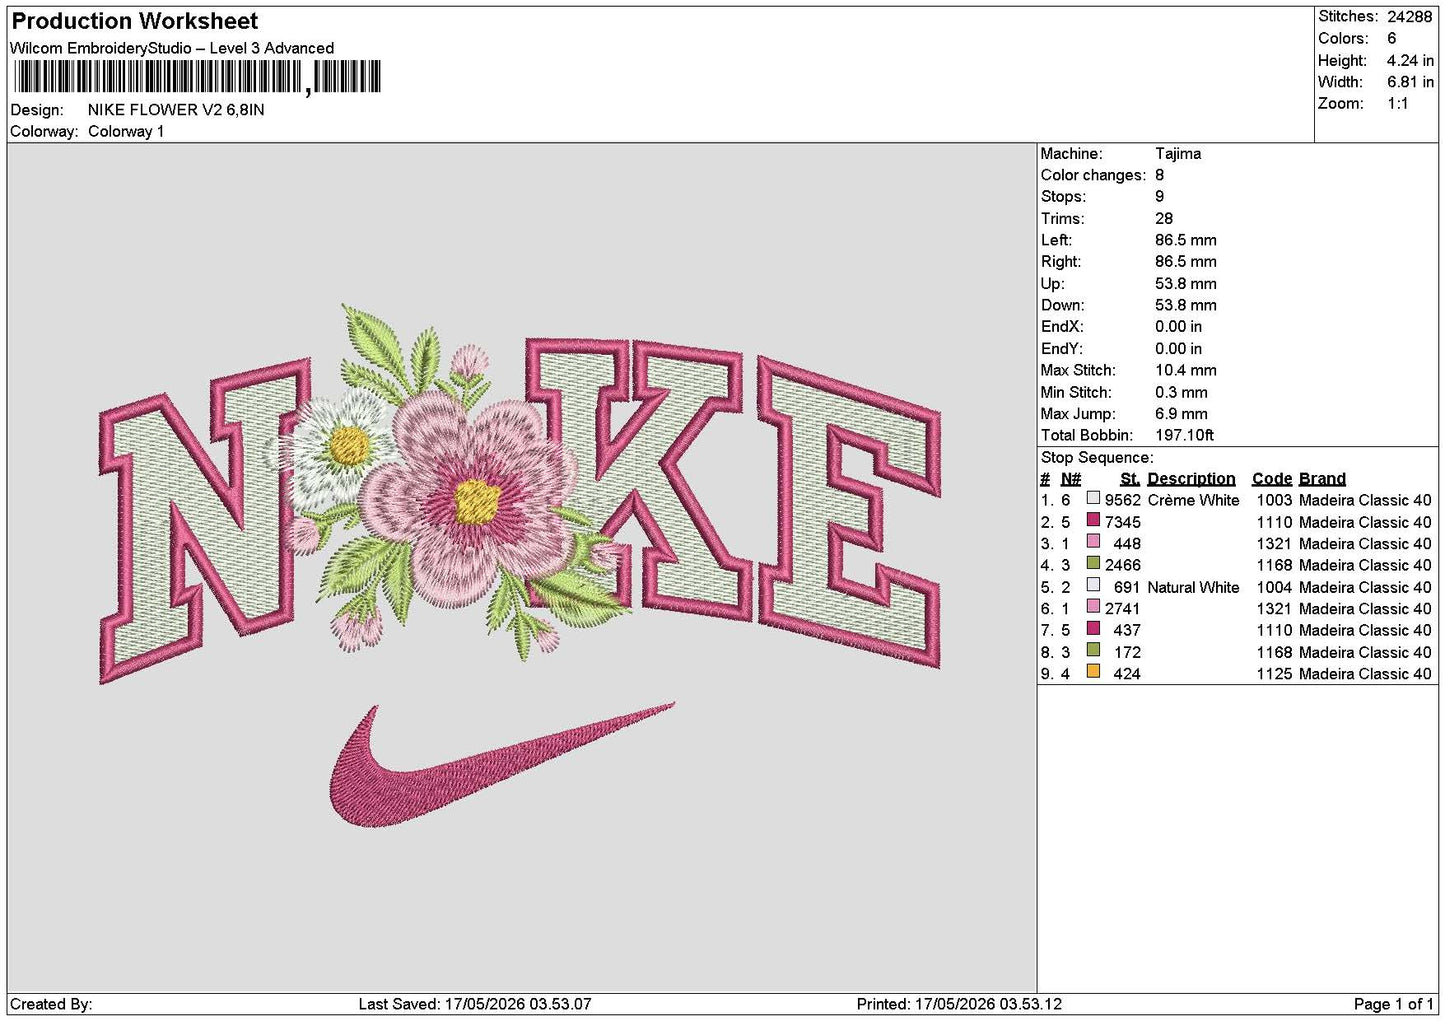Click the Natural White swatch in row 5
The height and width of the screenshot is (1021, 1445).
[1093, 585]
